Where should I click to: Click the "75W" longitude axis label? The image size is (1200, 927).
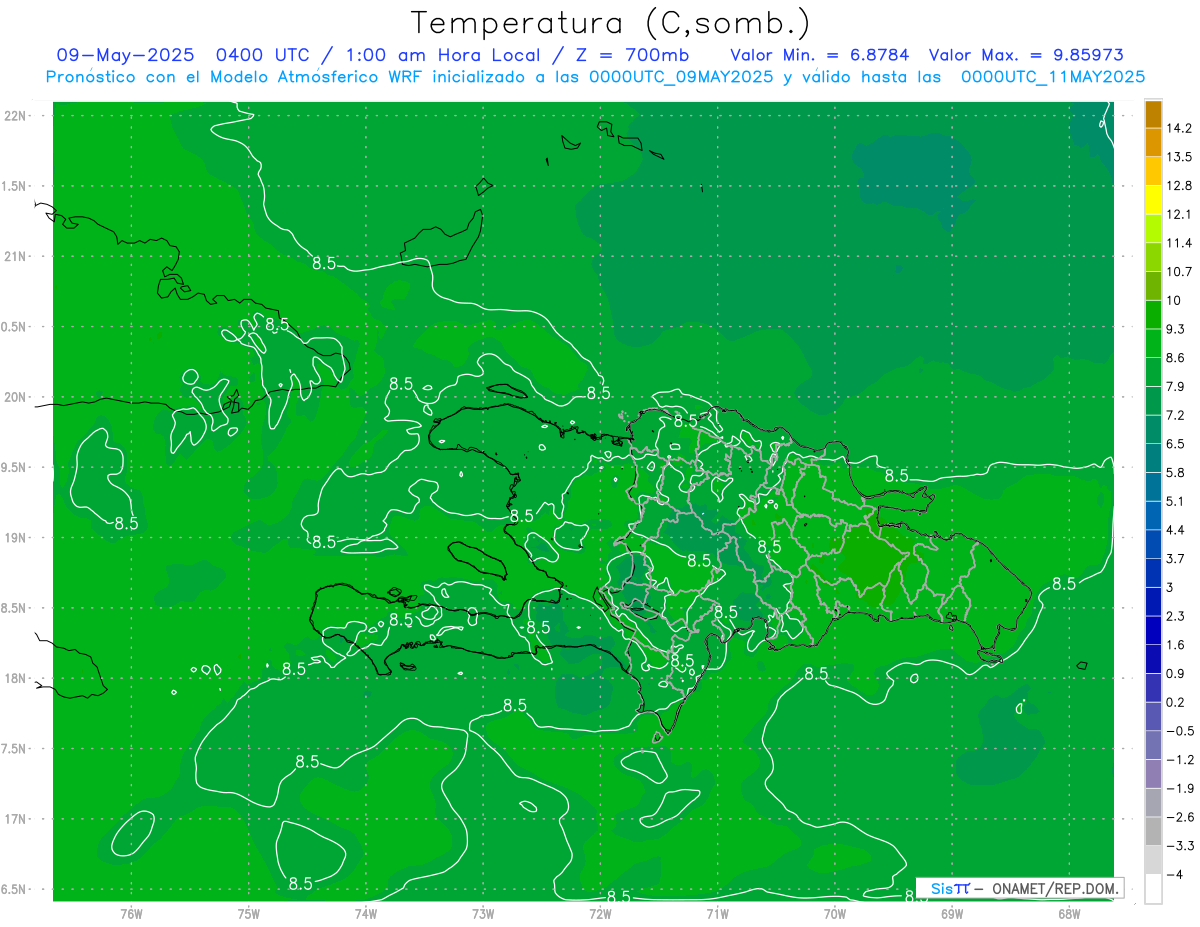[249, 914]
